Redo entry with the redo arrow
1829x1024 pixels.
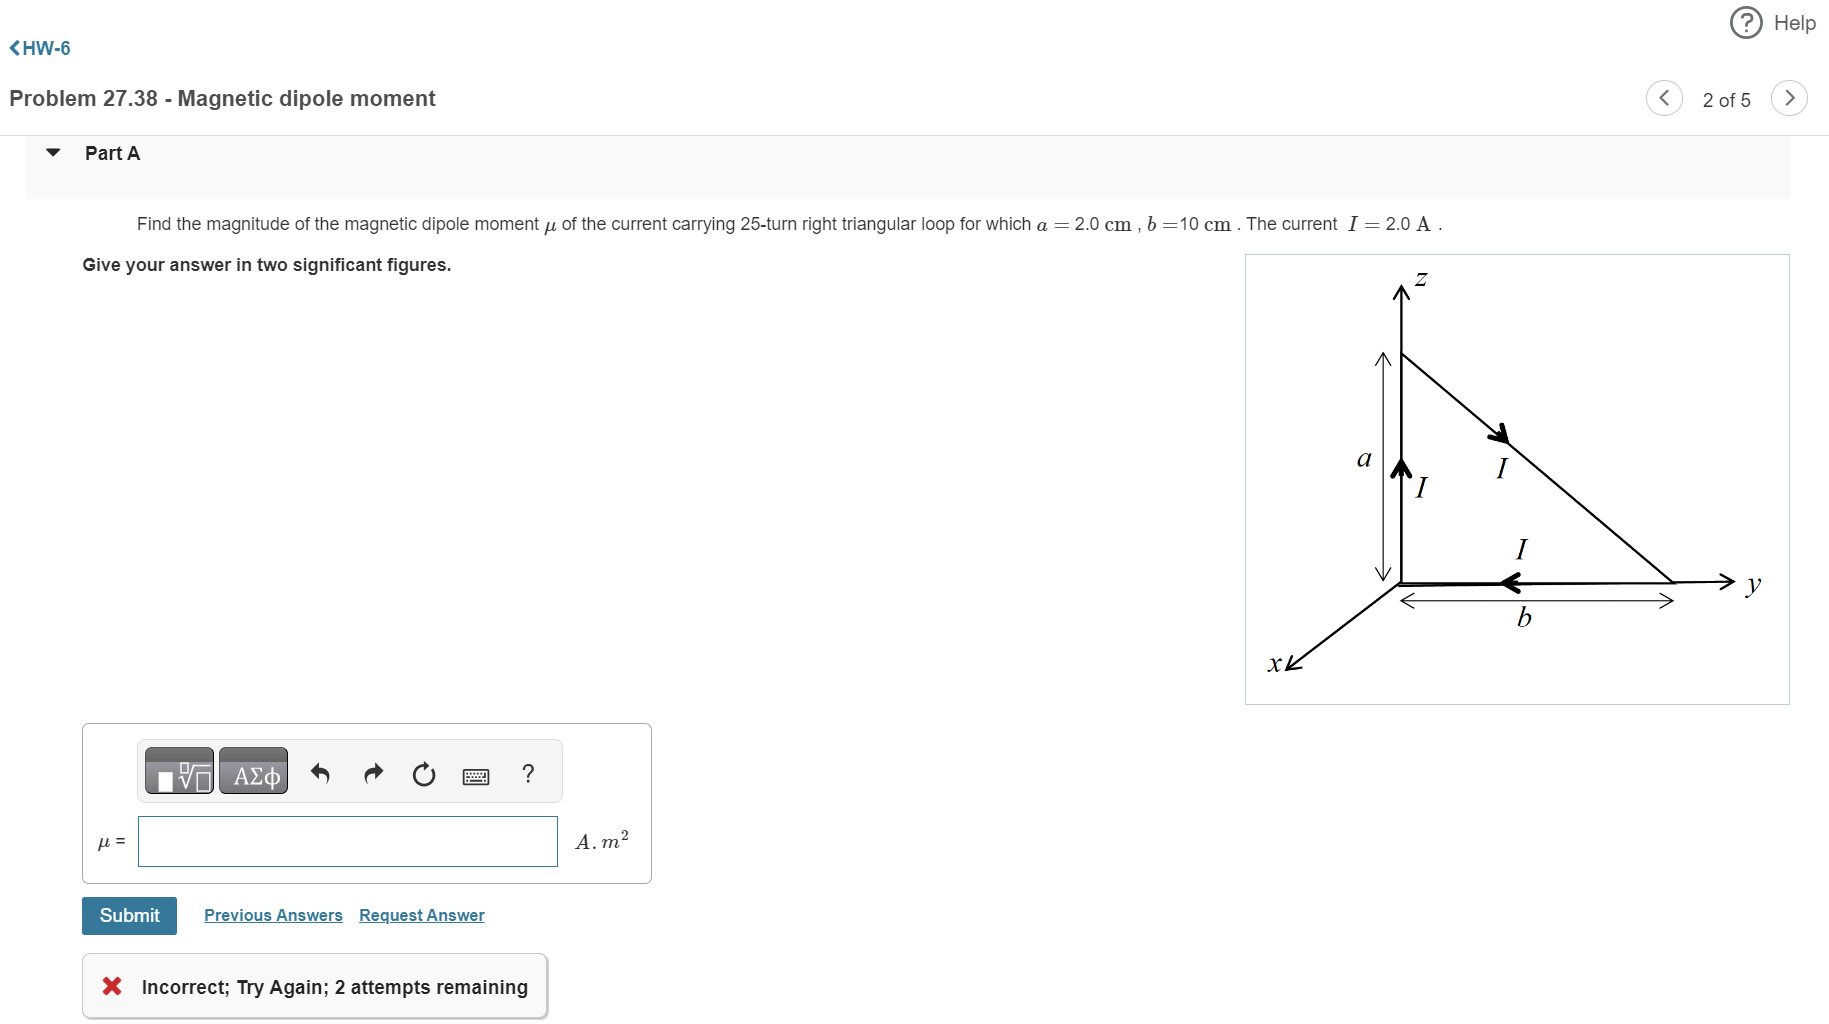[x=372, y=773]
